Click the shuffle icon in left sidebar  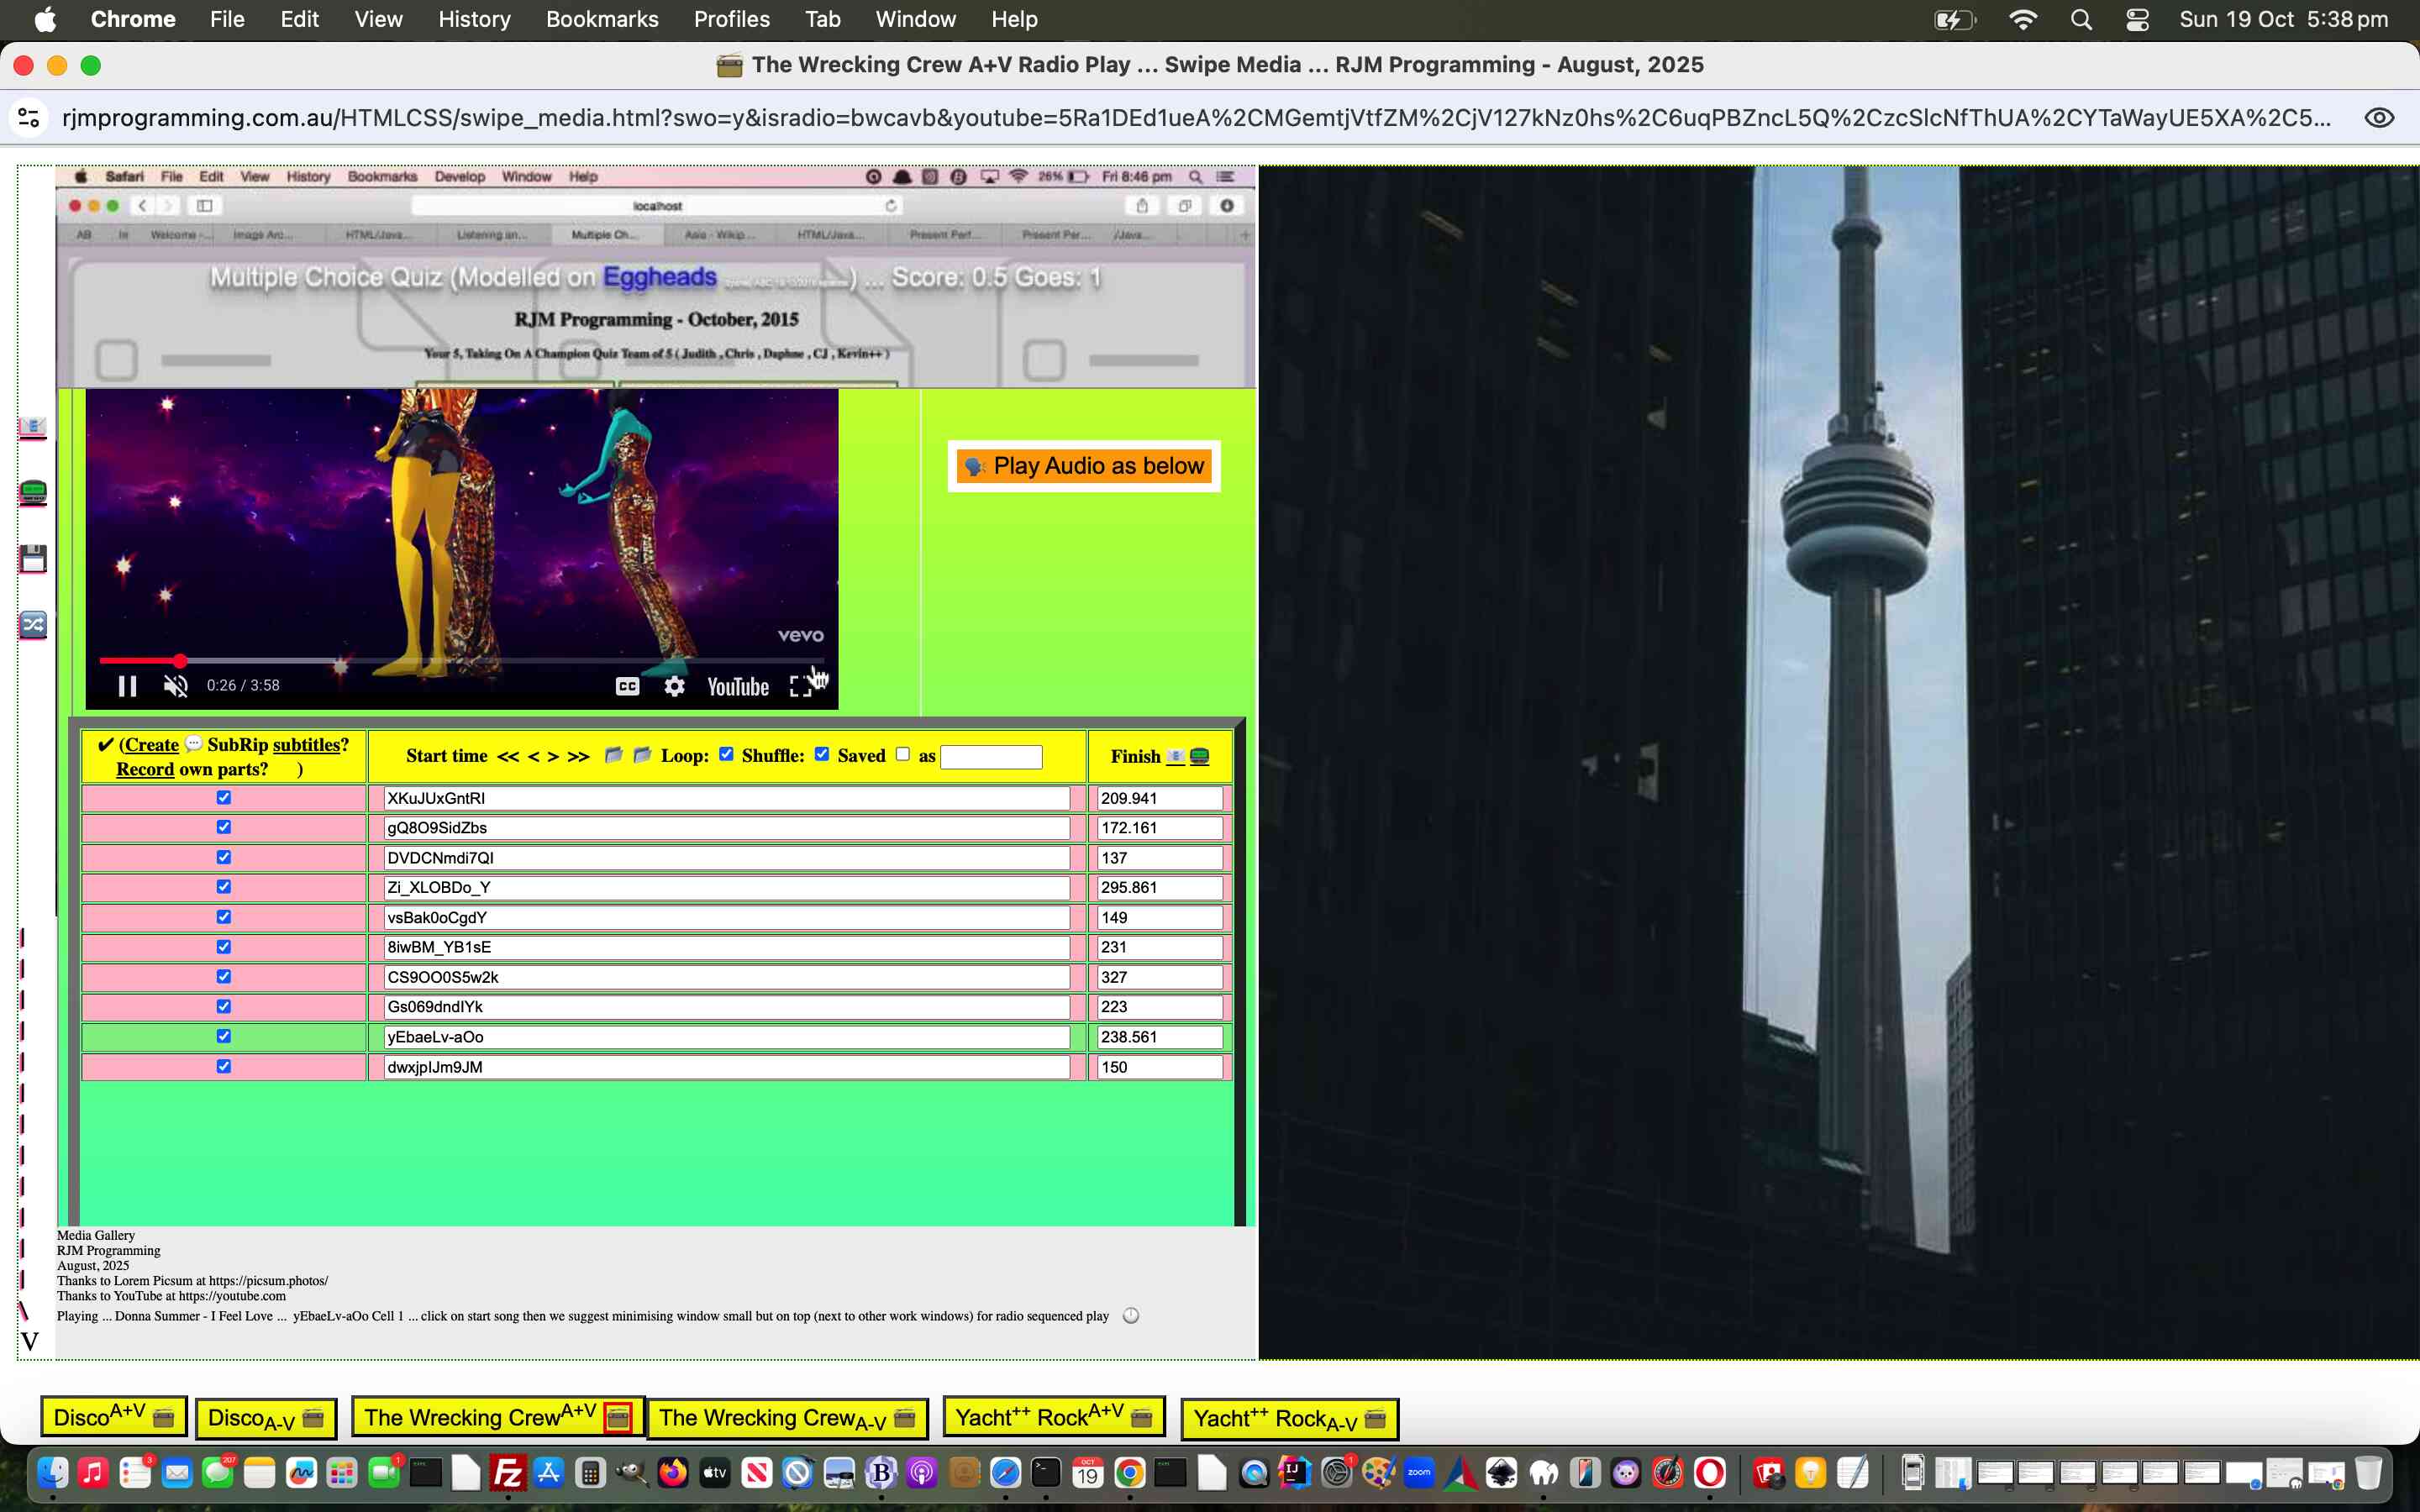[x=33, y=625]
